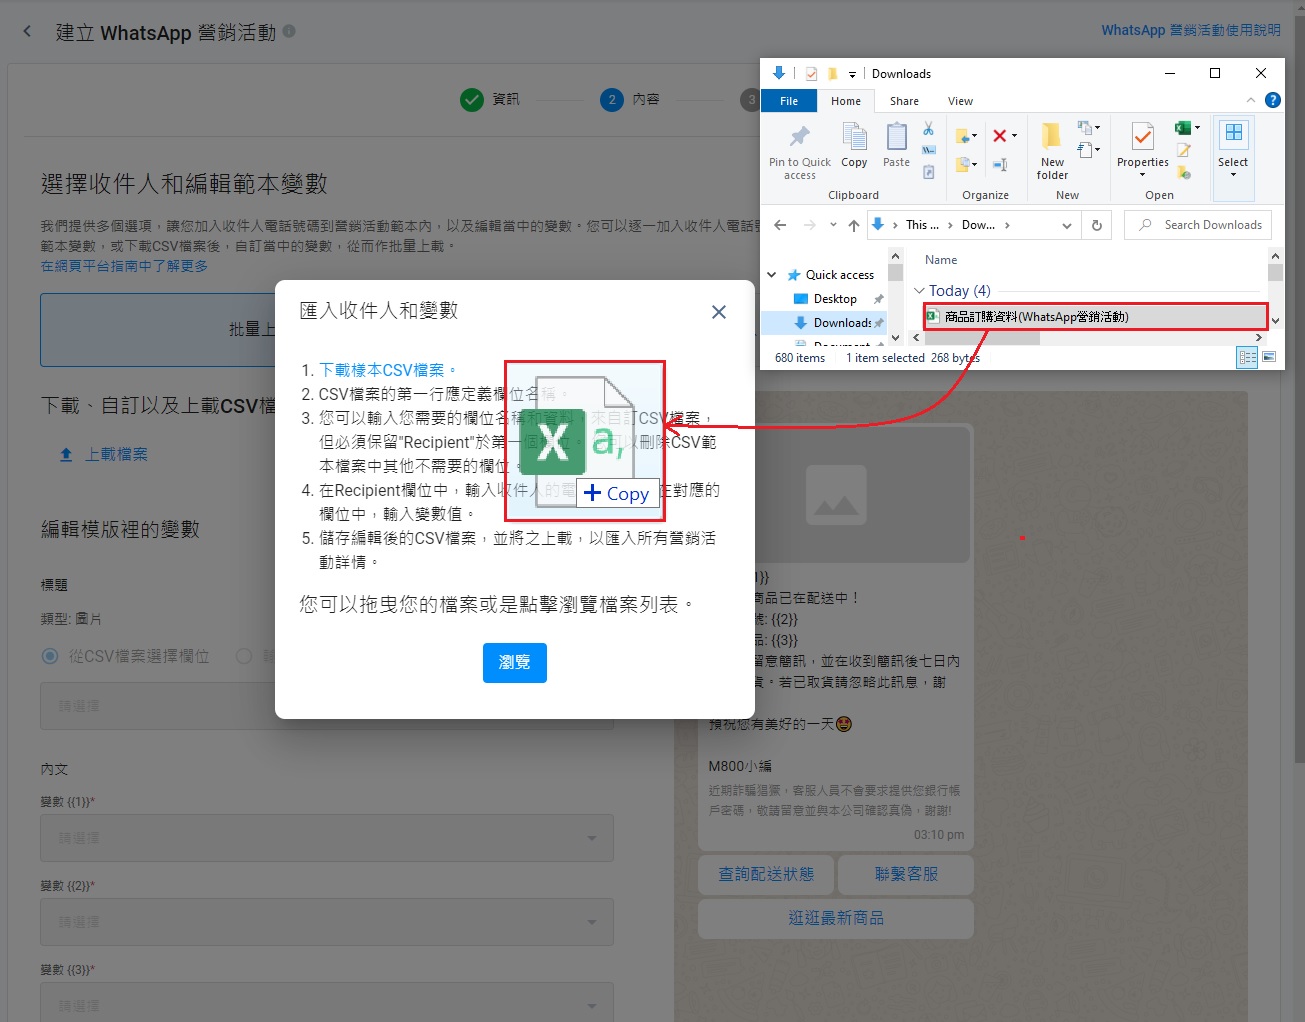Image resolution: width=1305 pixels, height=1022 pixels.
Task: Switch to the Home ribbon tab
Action: [846, 101]
